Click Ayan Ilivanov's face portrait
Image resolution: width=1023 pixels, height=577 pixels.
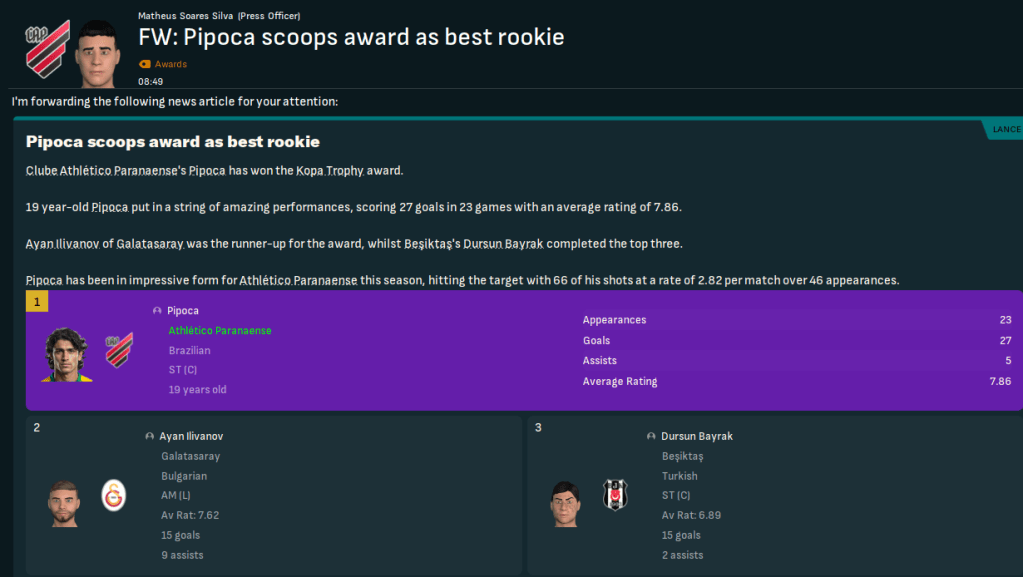65,503
